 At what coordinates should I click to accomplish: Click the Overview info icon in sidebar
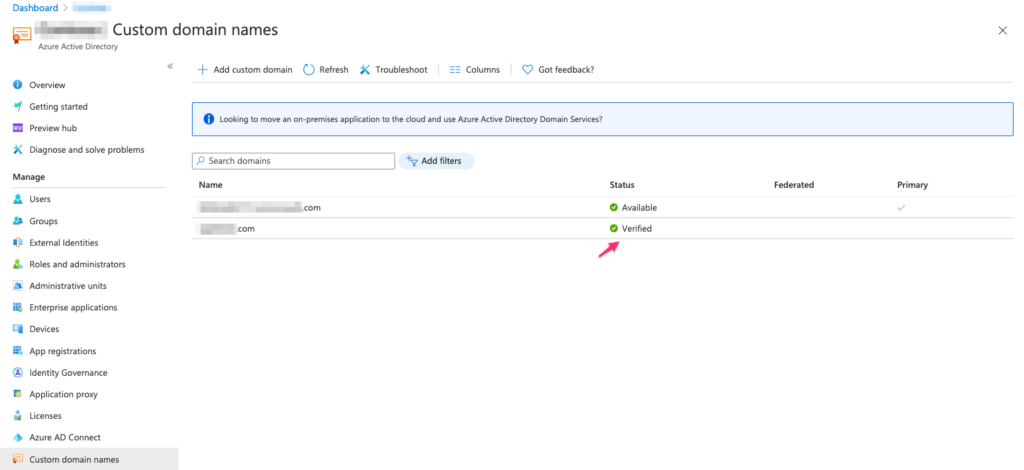(18, 85)
